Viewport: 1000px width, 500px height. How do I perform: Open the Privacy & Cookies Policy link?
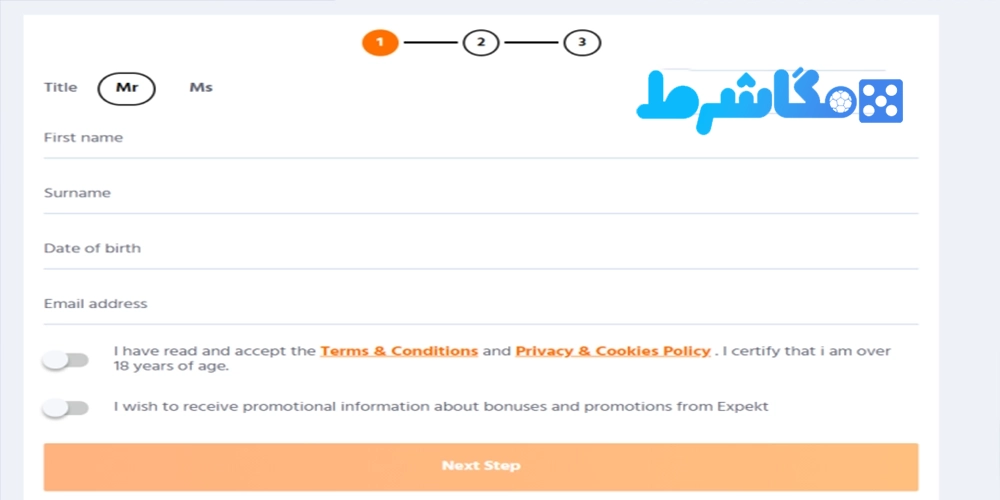(613, 351)
